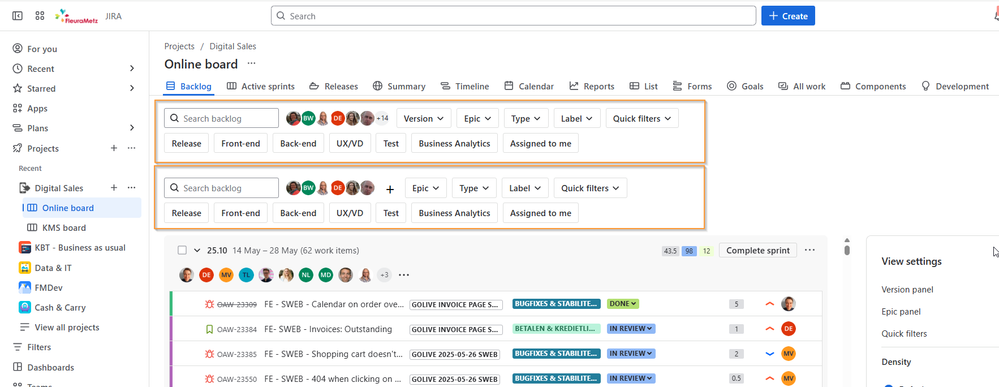Open the IN REVIEW status dropdown of OAW-23384

coord(631,329)
